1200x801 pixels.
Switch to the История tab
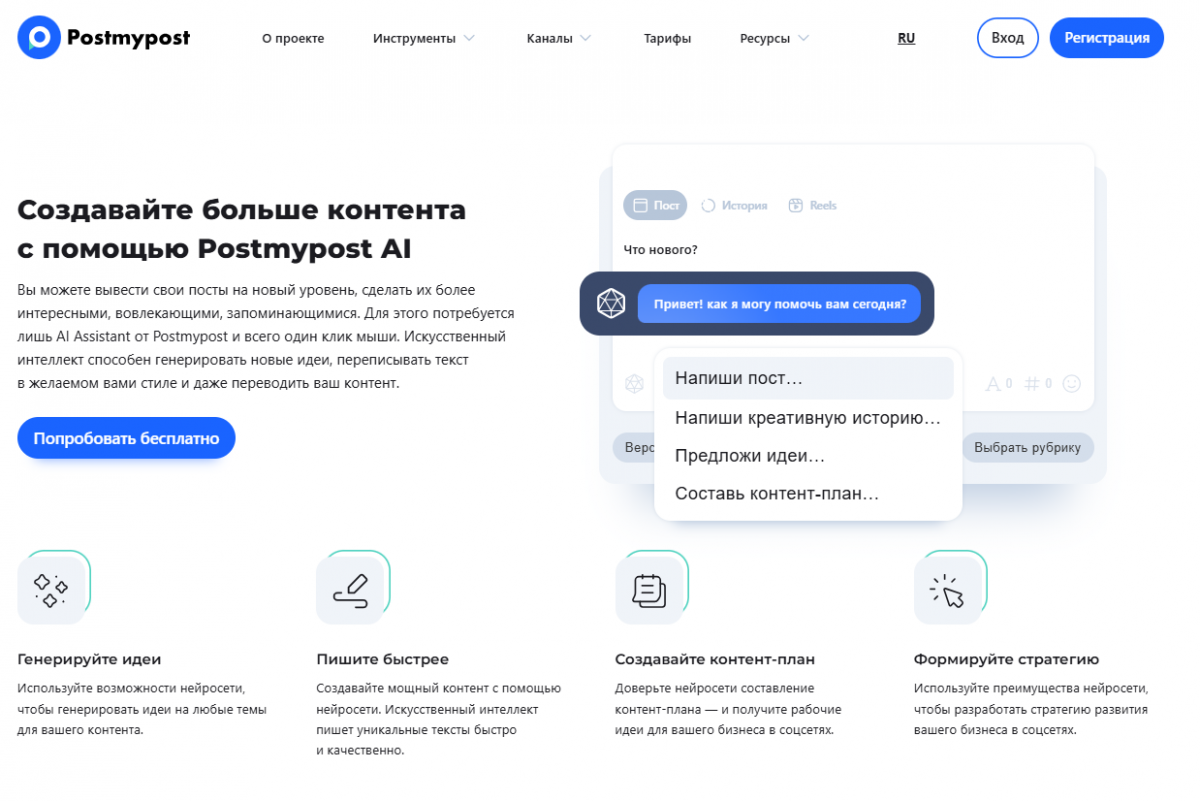[734, 205]
